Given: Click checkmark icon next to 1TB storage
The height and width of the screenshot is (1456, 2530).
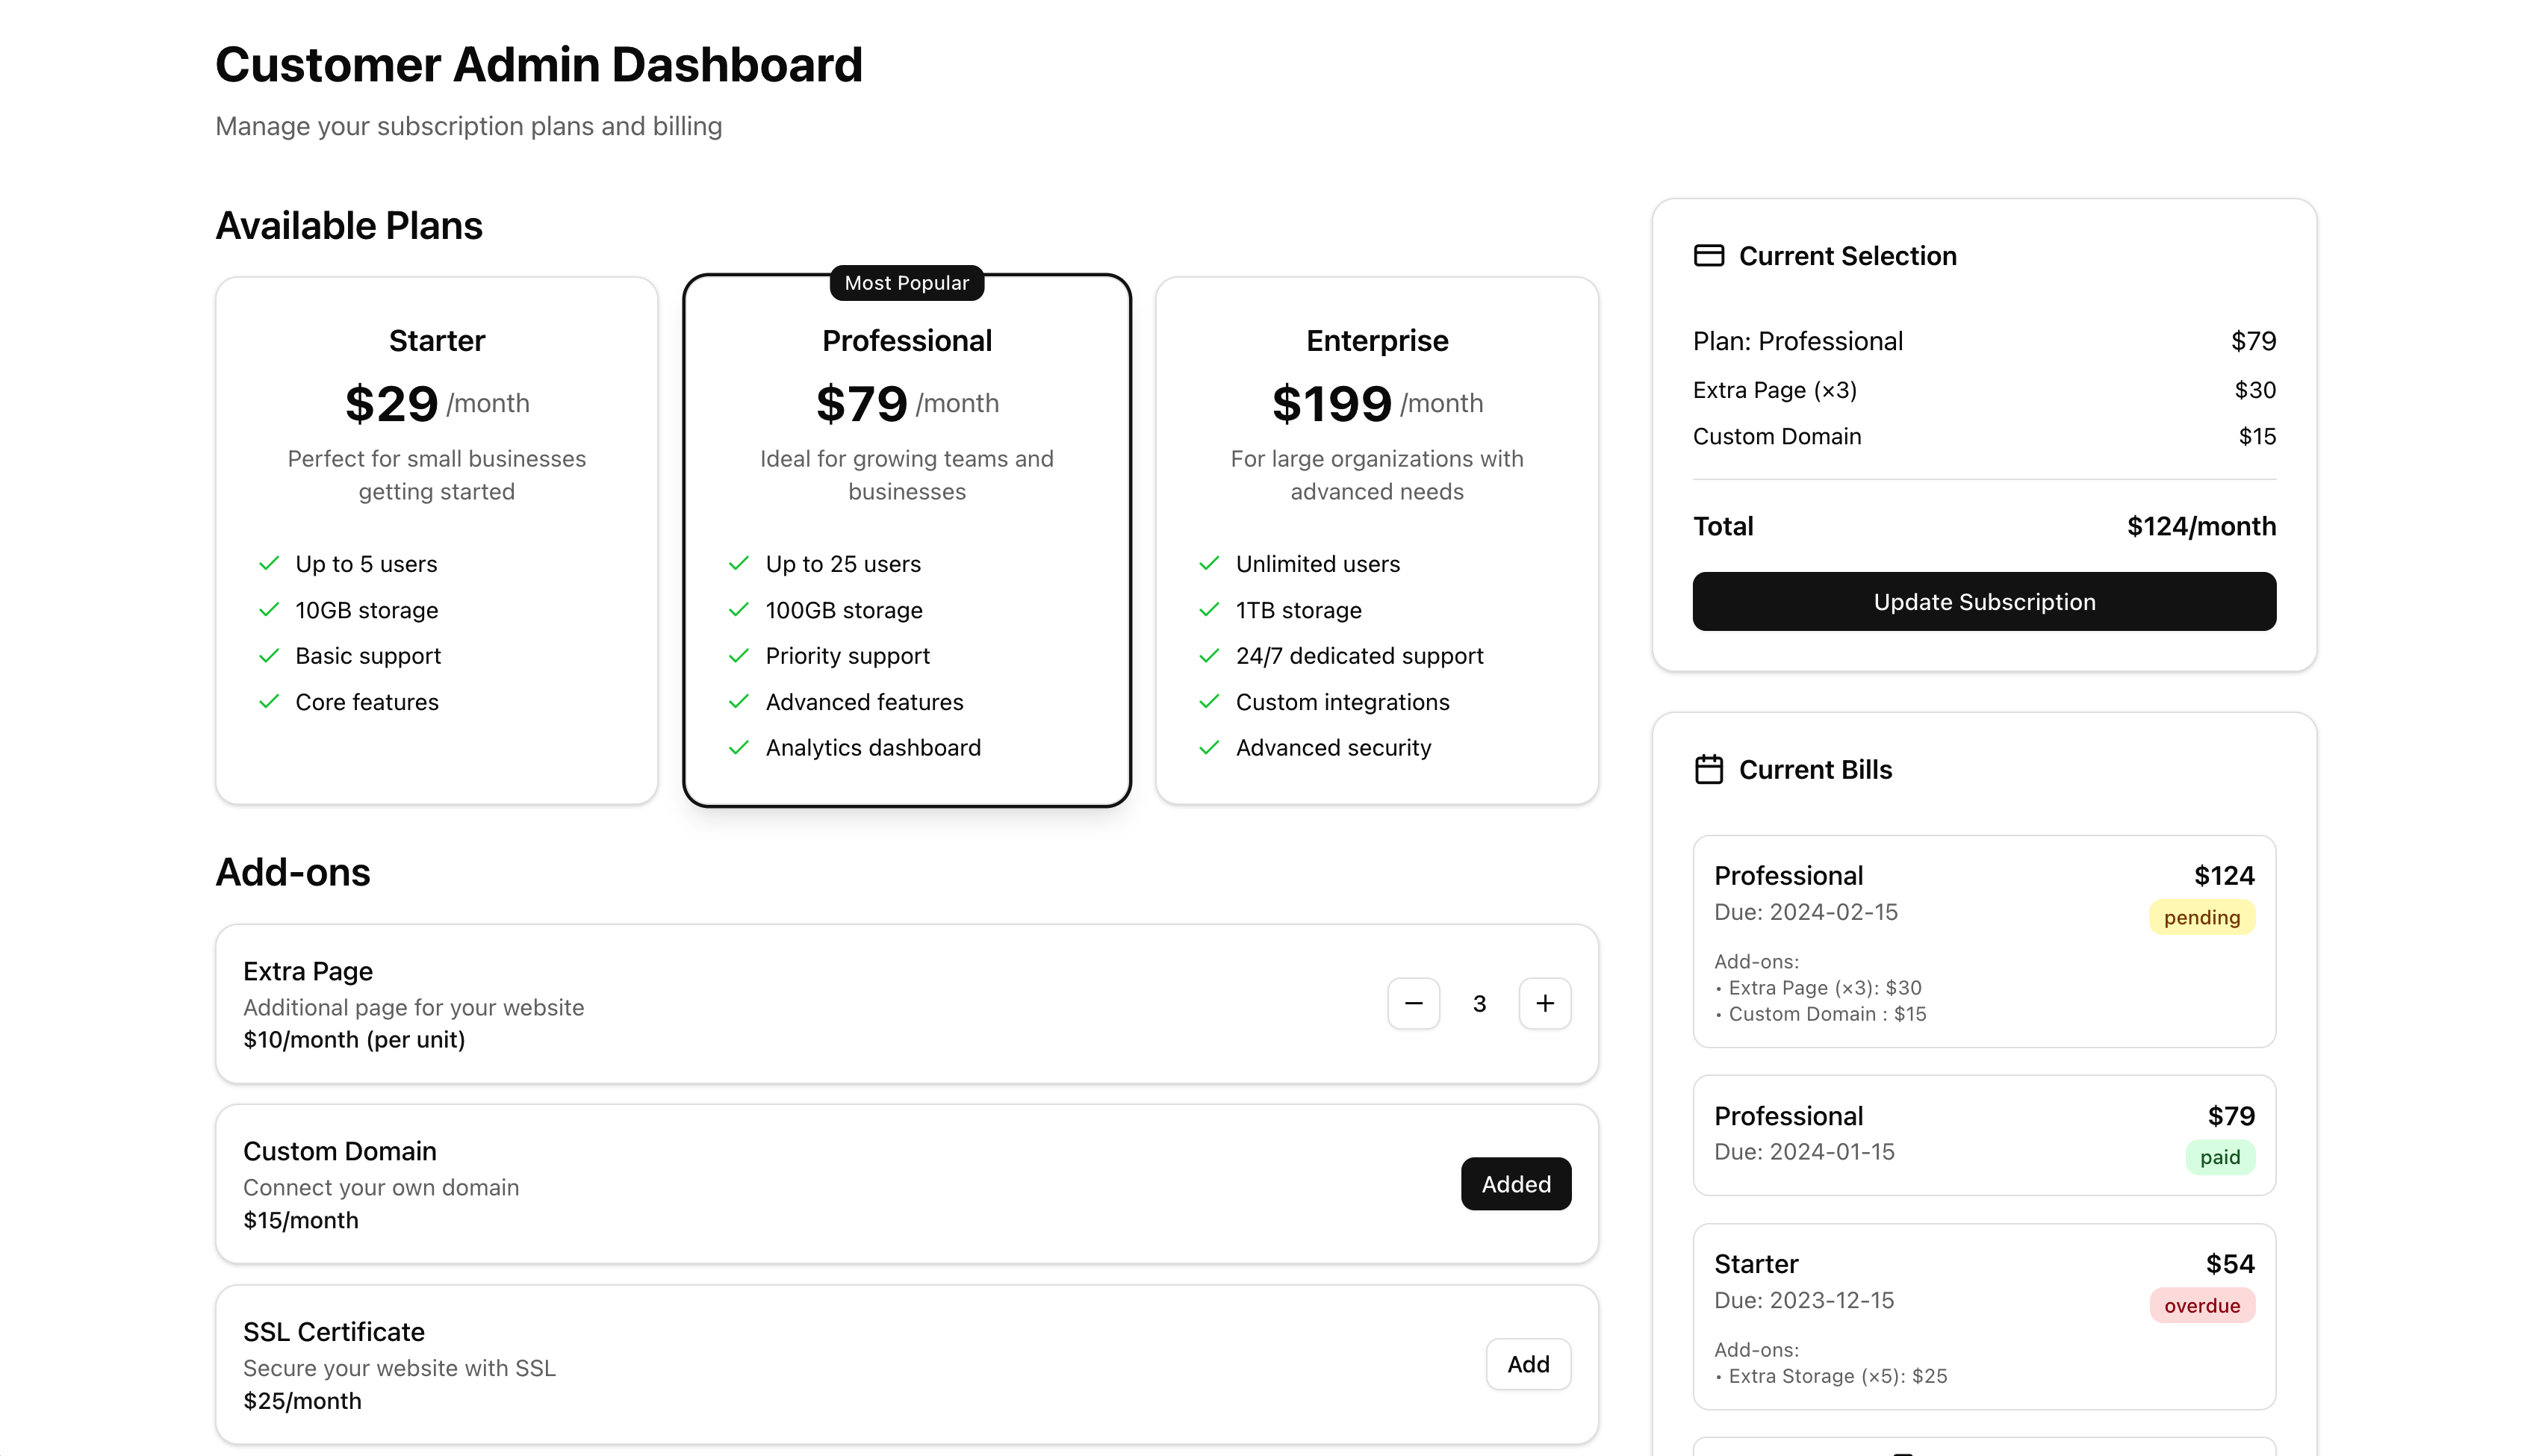Looking at the screenshot, I should pyautogui.click(x=1208, y=610).
